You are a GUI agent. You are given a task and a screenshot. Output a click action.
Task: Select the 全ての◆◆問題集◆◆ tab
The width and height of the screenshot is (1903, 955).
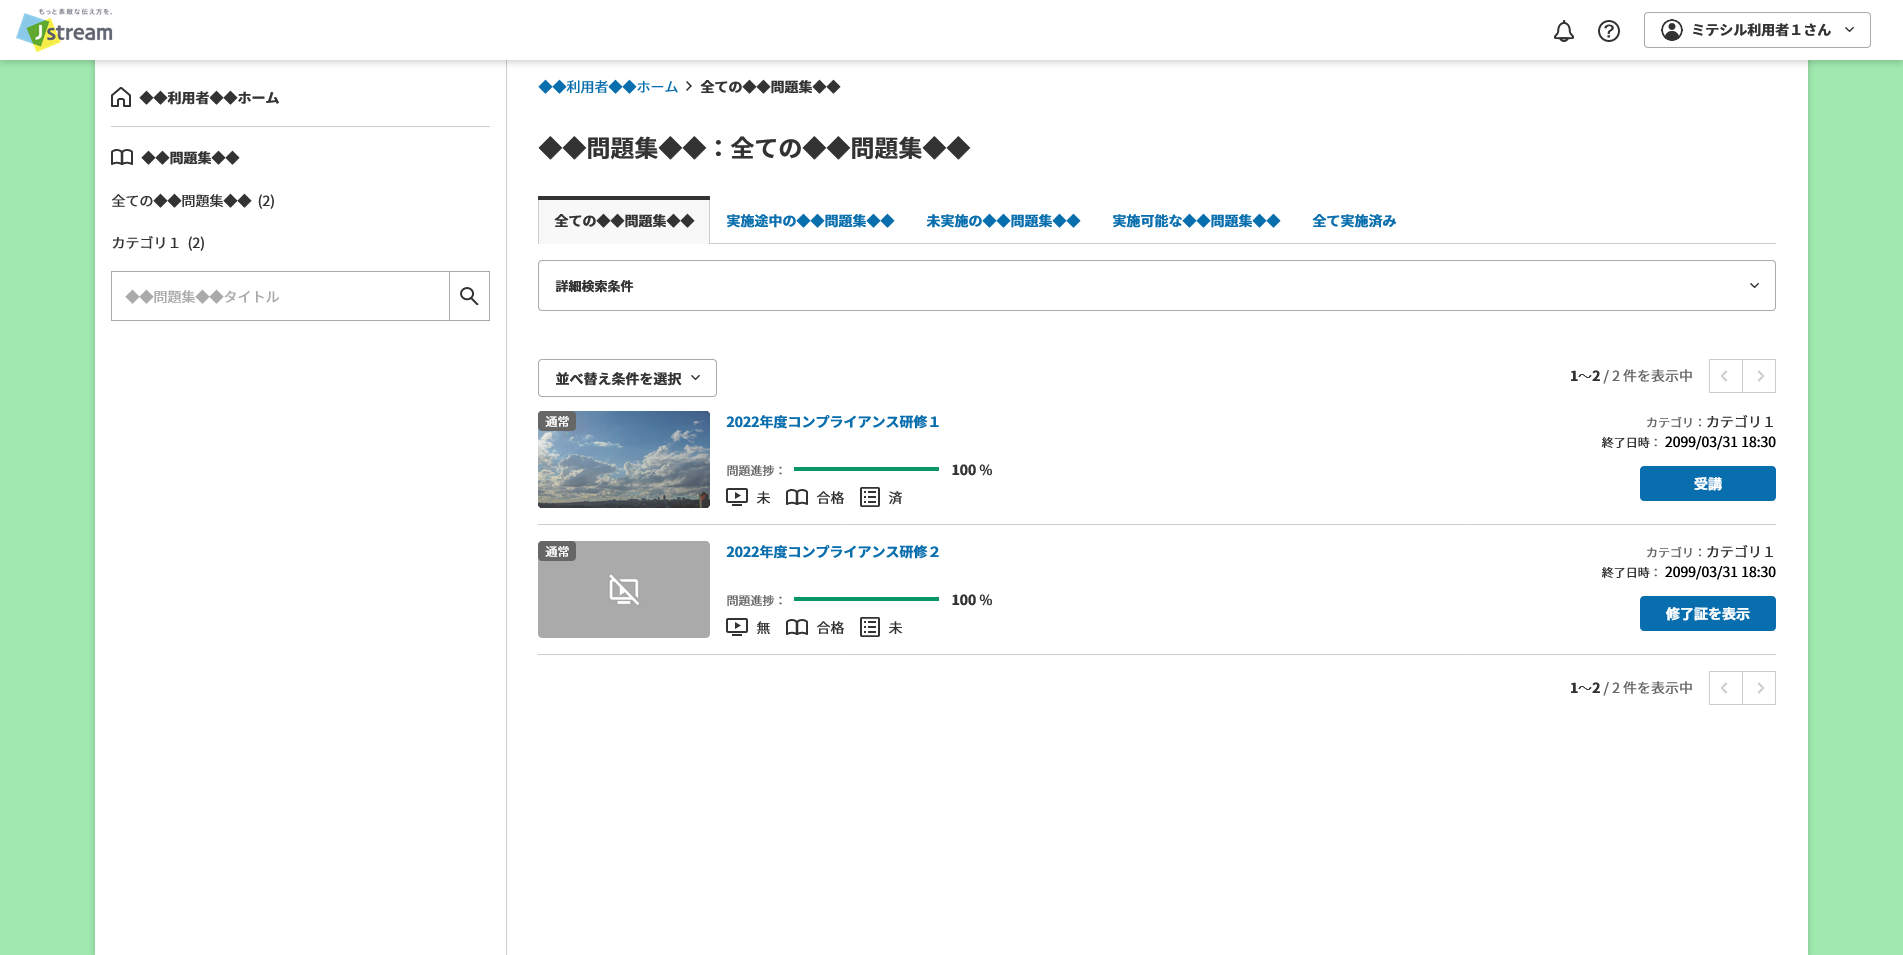click(624, 221)
